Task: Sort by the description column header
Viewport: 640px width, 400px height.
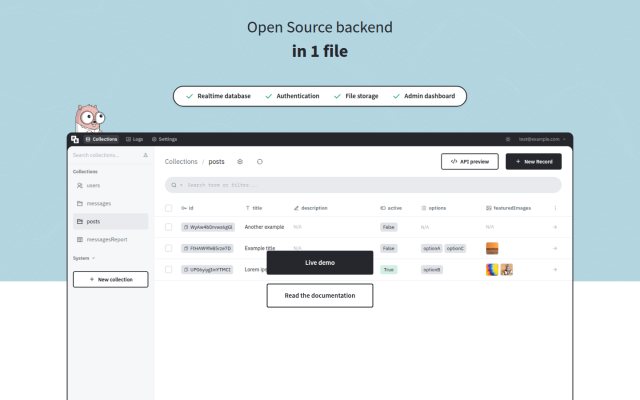Action: (x=311, y=208)
